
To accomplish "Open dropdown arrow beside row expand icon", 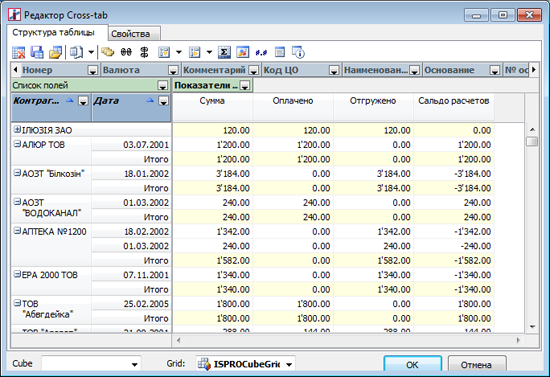I will pyautogui.click(x=209, y=53).
